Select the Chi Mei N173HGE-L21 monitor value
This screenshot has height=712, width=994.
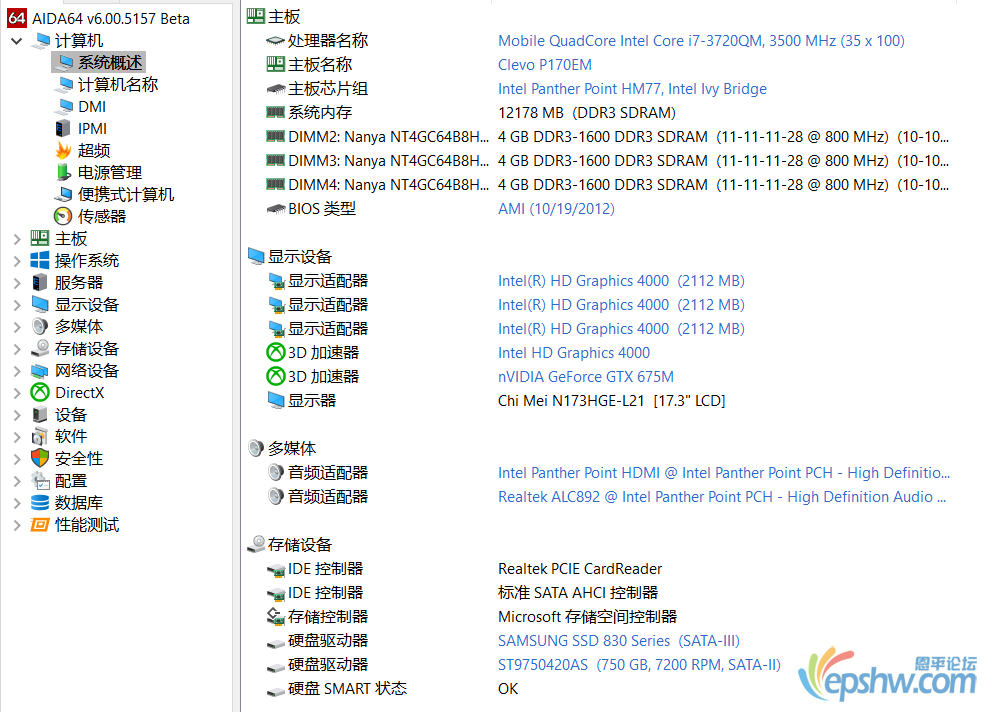612,401
